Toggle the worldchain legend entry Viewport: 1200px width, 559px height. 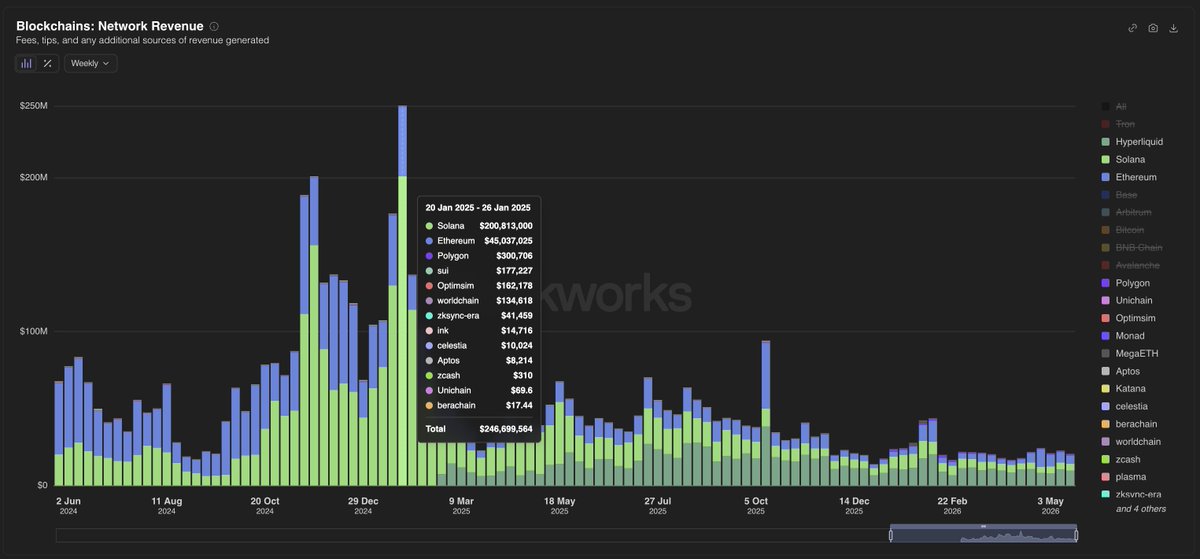tap(1131, 441)
